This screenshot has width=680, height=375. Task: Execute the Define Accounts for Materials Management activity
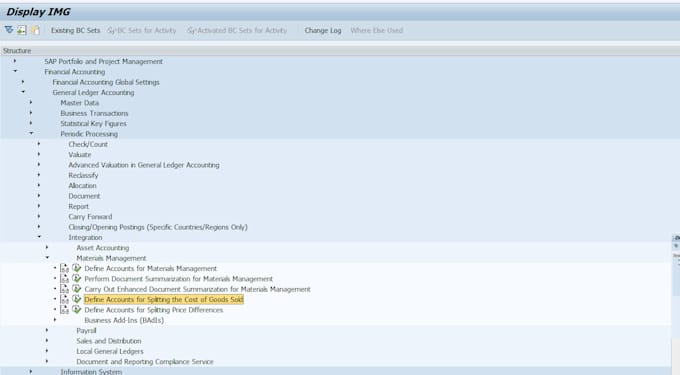tap(77, 268)
